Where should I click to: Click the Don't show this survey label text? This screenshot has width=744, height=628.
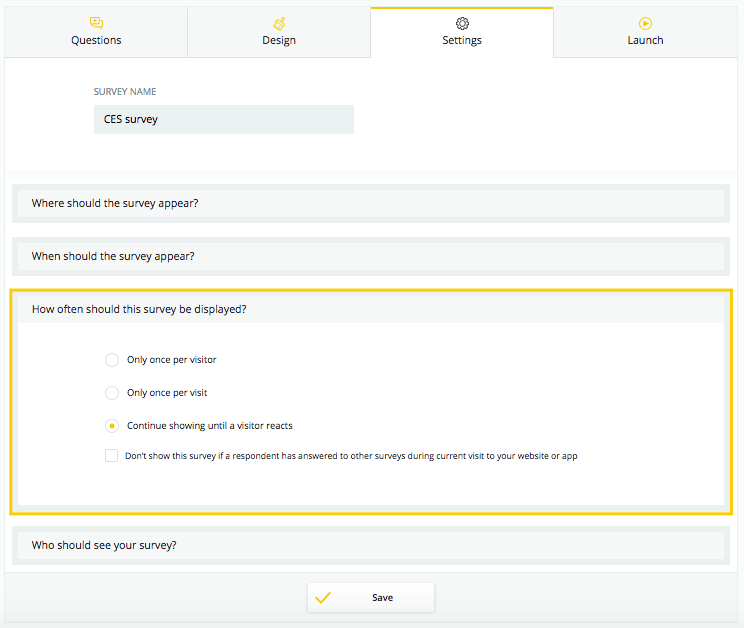351,456
